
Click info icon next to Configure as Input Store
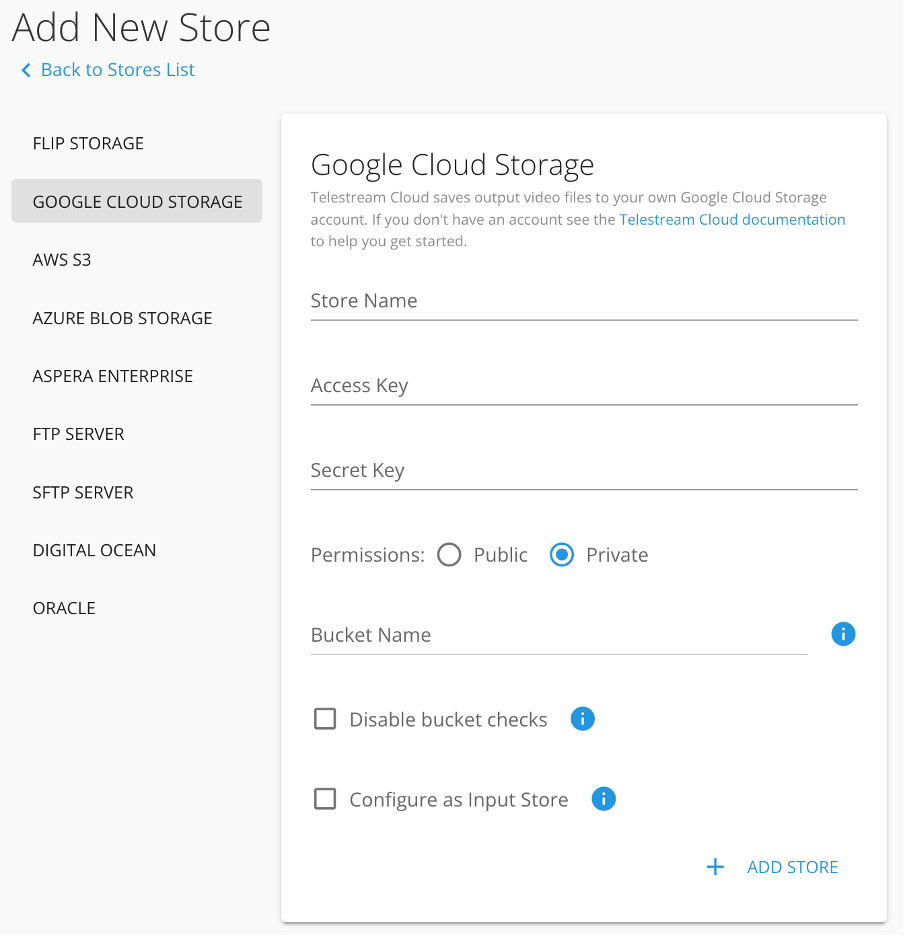603,799
